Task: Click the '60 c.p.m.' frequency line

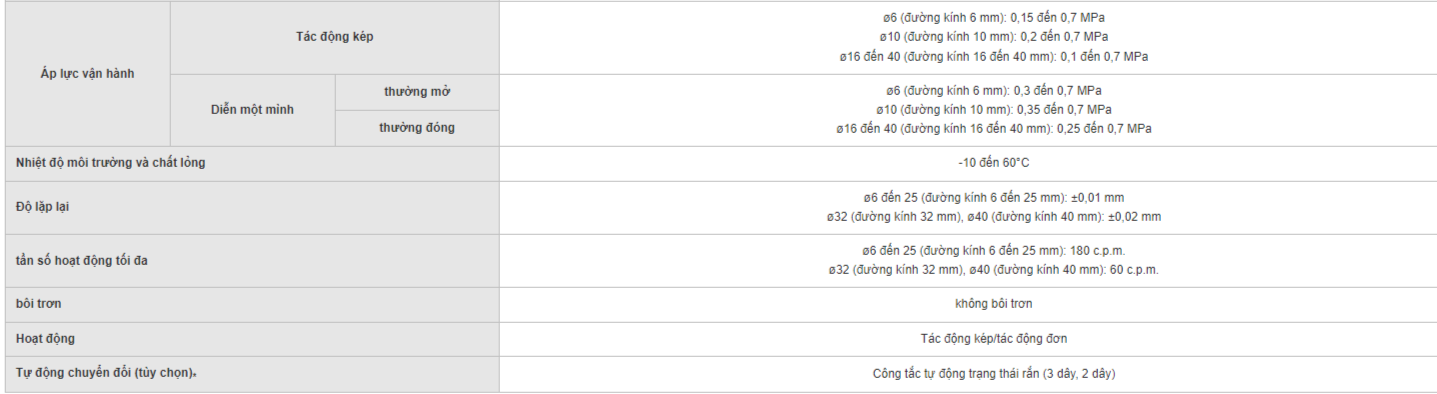Action: (993, 270)
